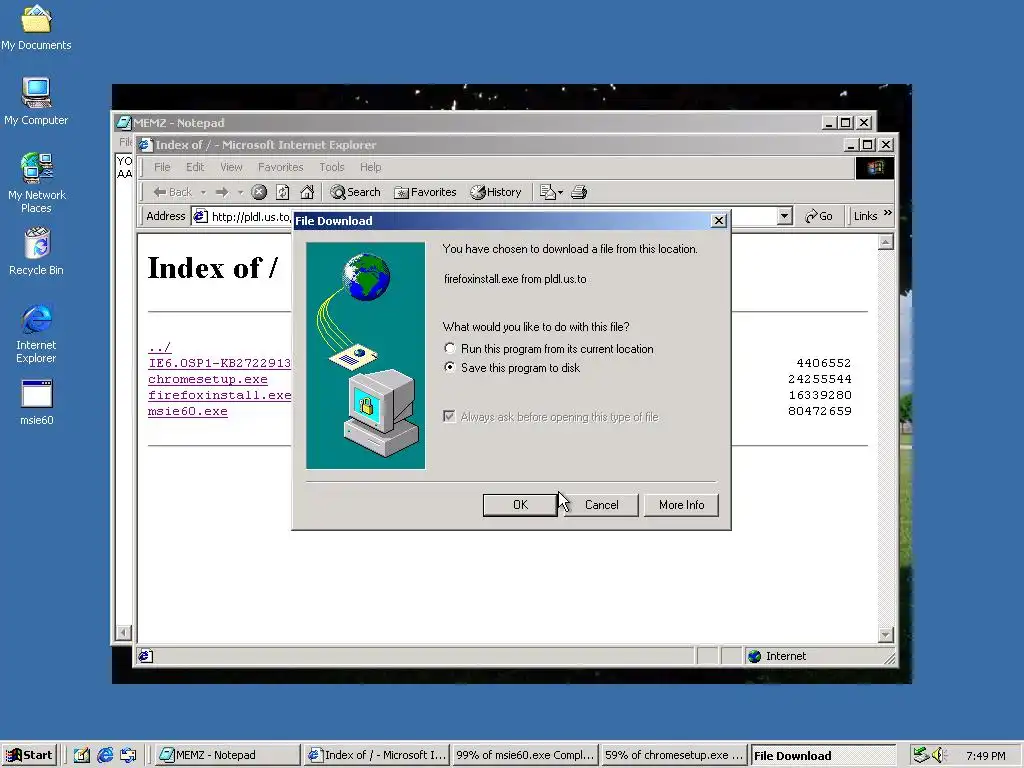Open Favorites pane in IE toolbar
Image resolution: width=1024 pixels, height=768 pixels.
[425, 192]
